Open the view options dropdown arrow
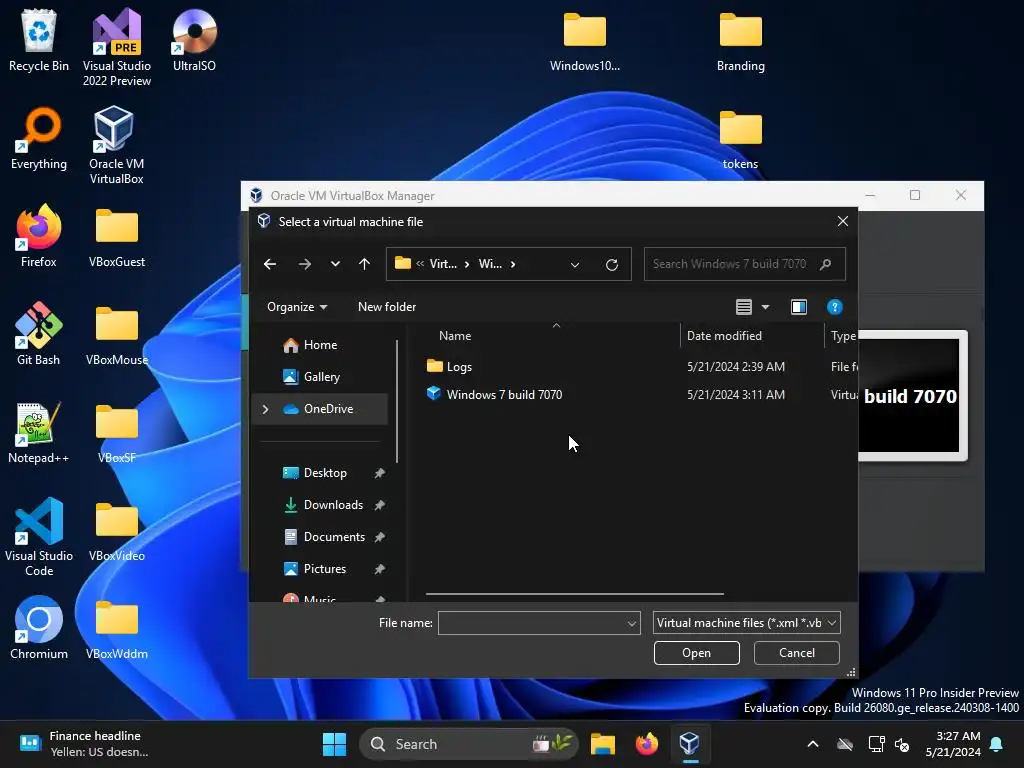The height and width of the screenshot is (768, 1024). coord(765,307)
